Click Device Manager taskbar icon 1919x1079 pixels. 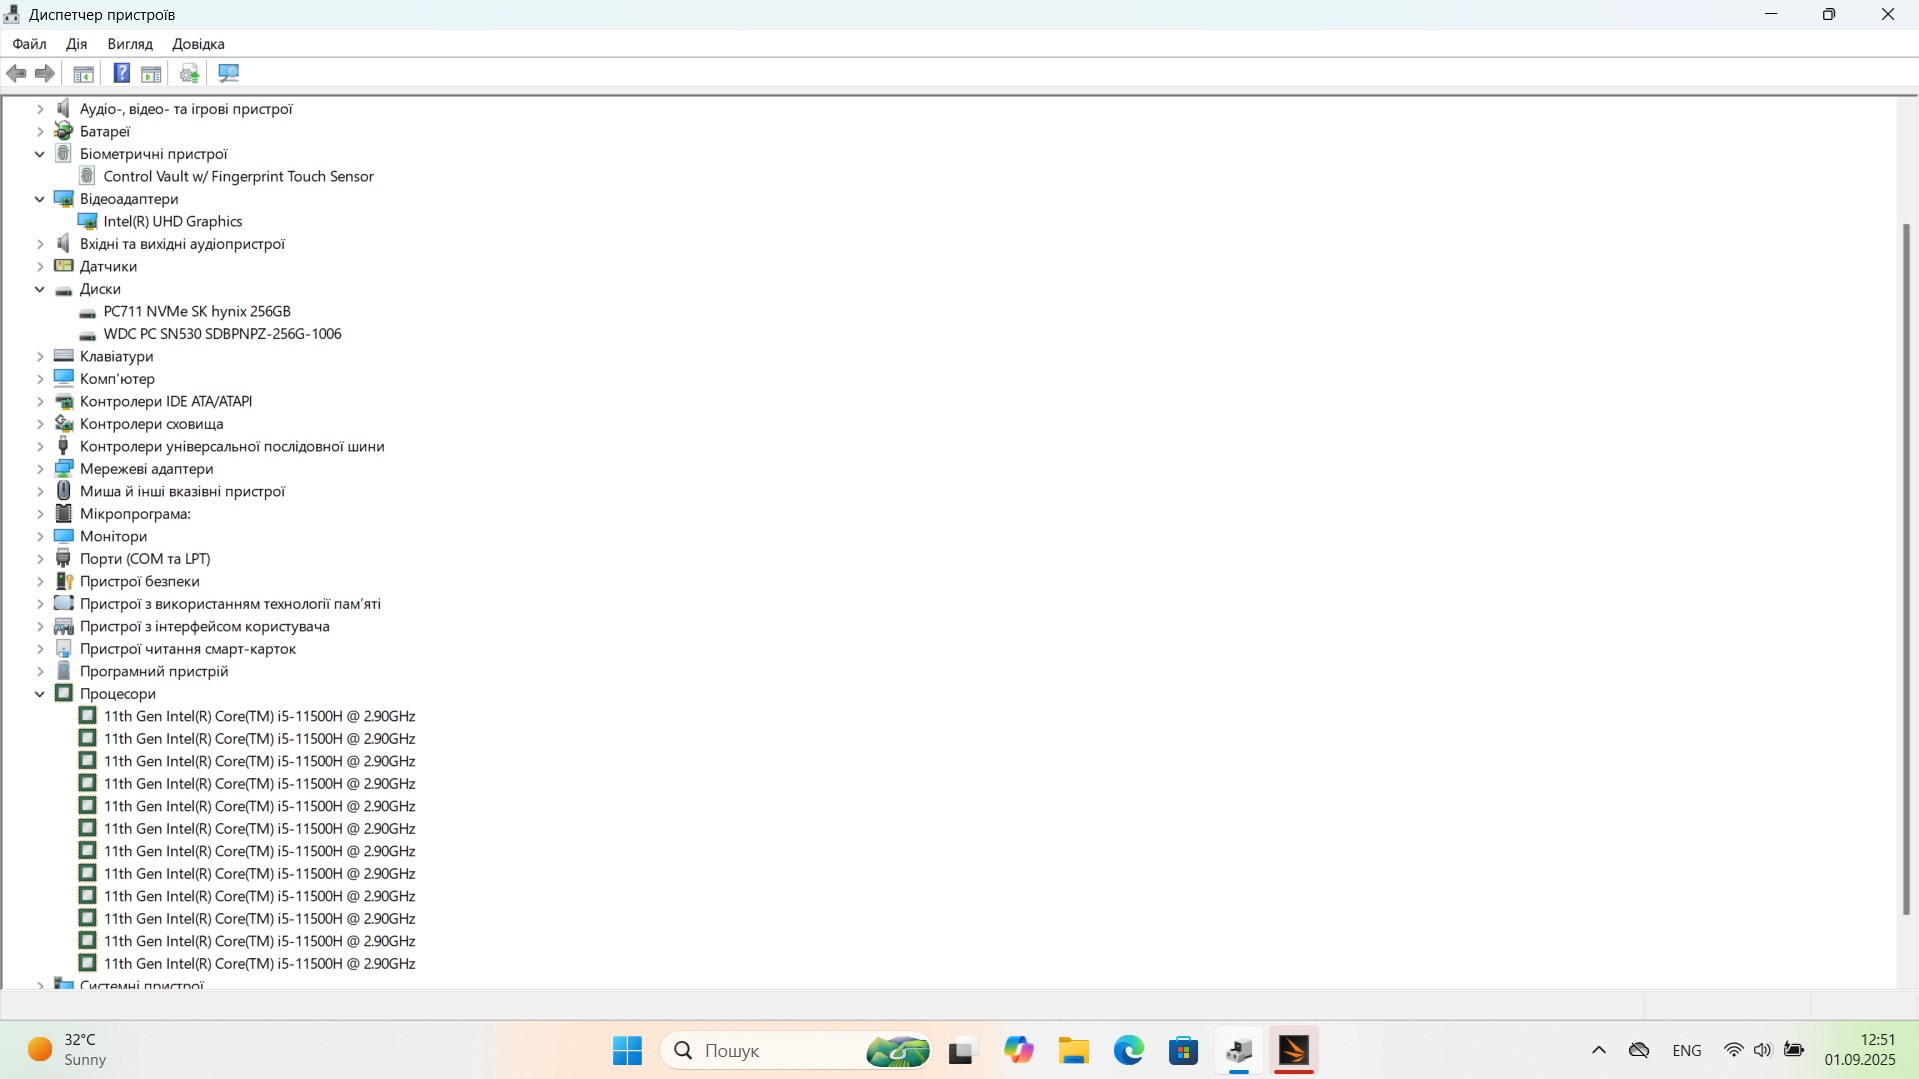pyautogui.click(x=1239, y=1051)
